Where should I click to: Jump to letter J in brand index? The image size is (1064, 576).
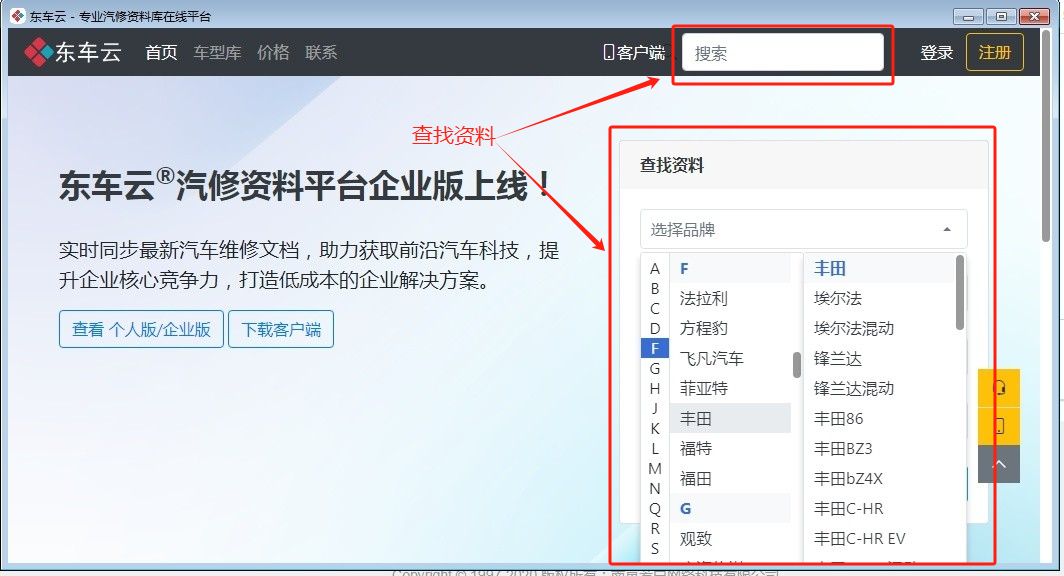click(655, 408)
